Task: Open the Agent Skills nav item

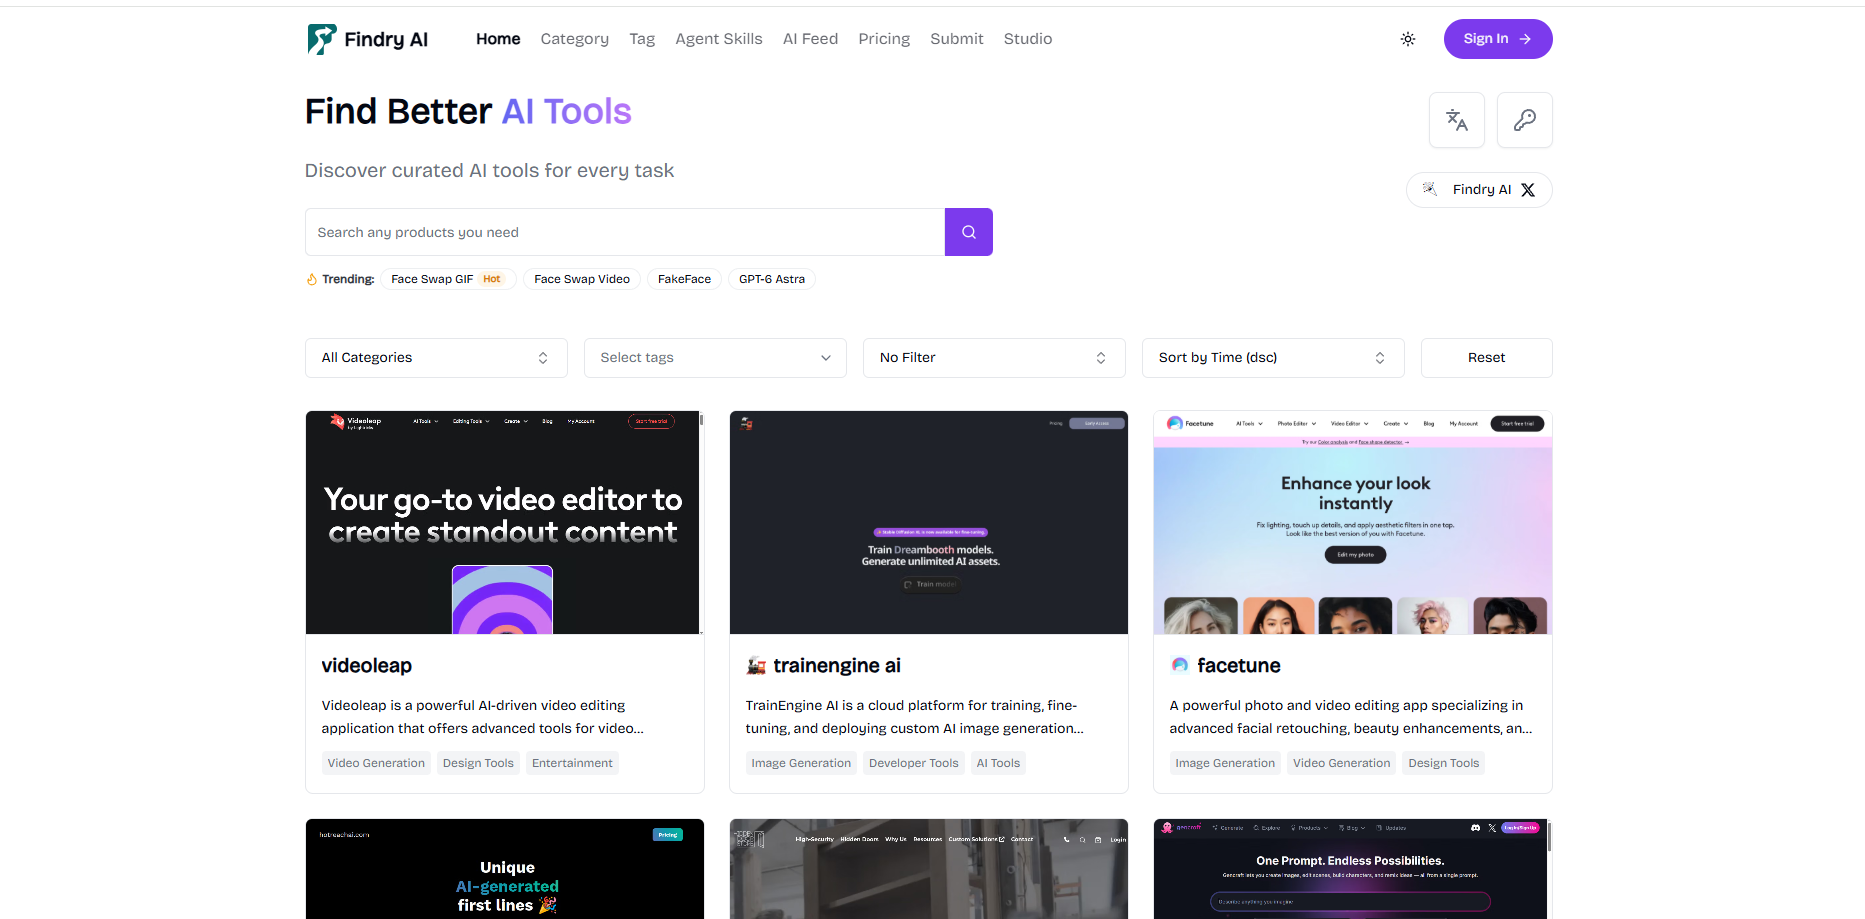Action: pos(719,39)
